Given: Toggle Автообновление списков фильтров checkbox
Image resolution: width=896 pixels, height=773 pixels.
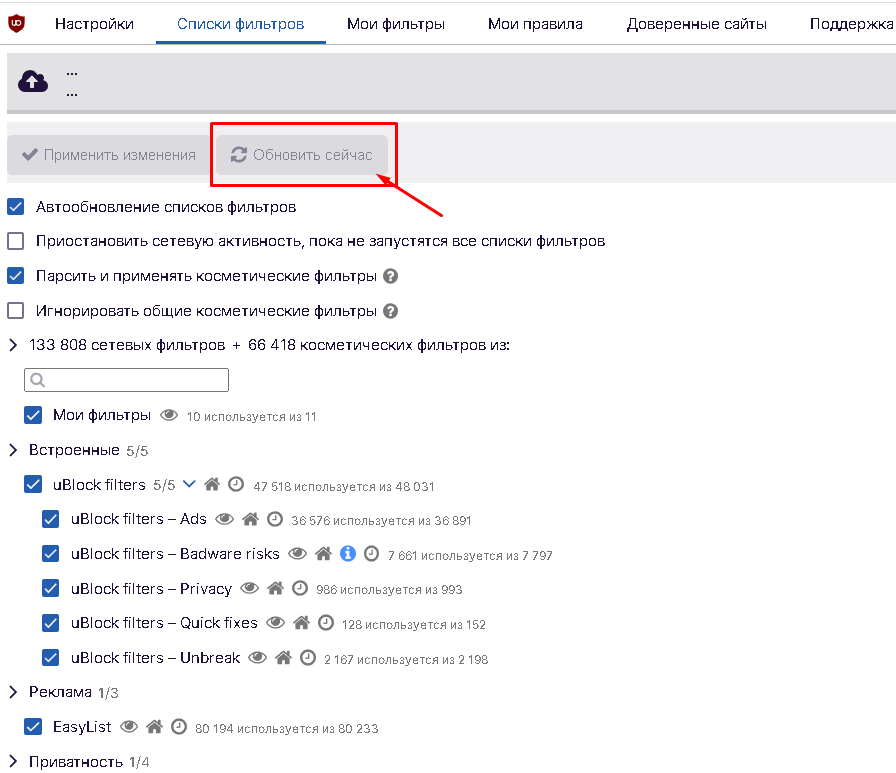Looking at the screenshot, I should tap(15, 206).
